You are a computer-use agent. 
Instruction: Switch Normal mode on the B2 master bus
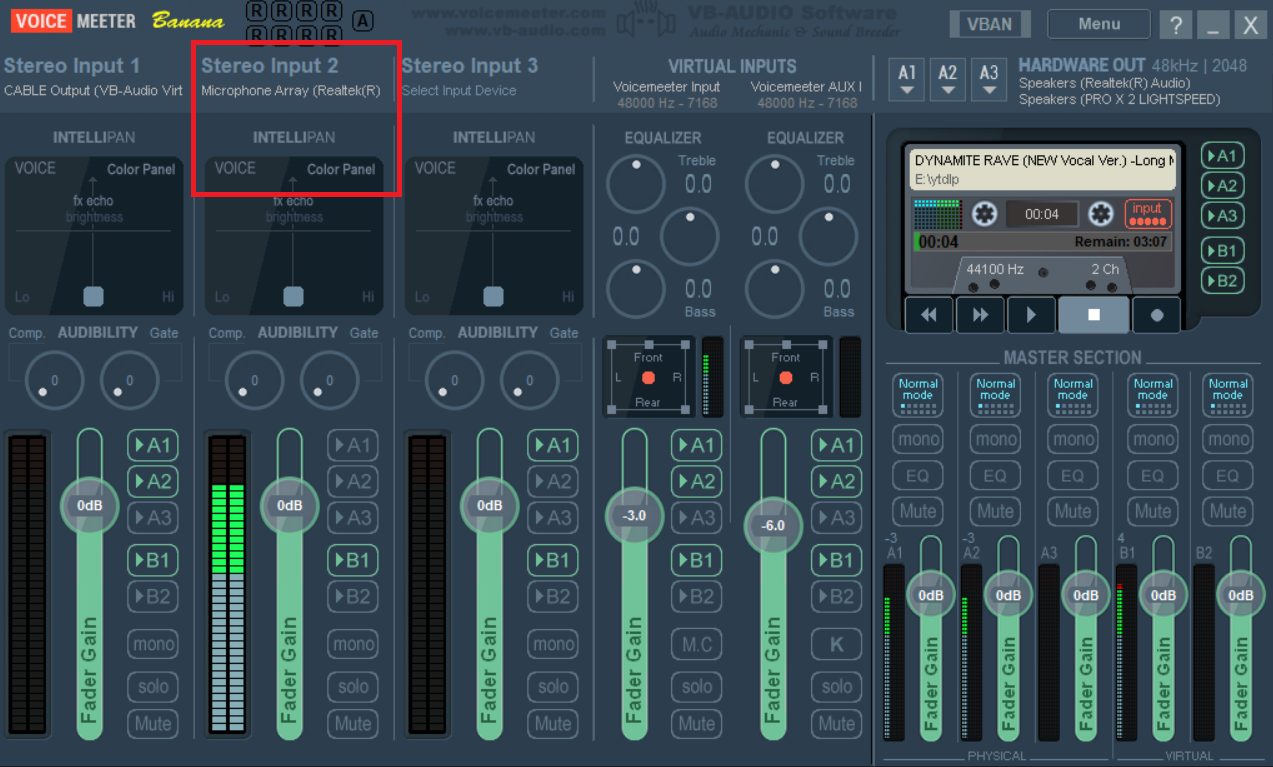(1228, 395)
